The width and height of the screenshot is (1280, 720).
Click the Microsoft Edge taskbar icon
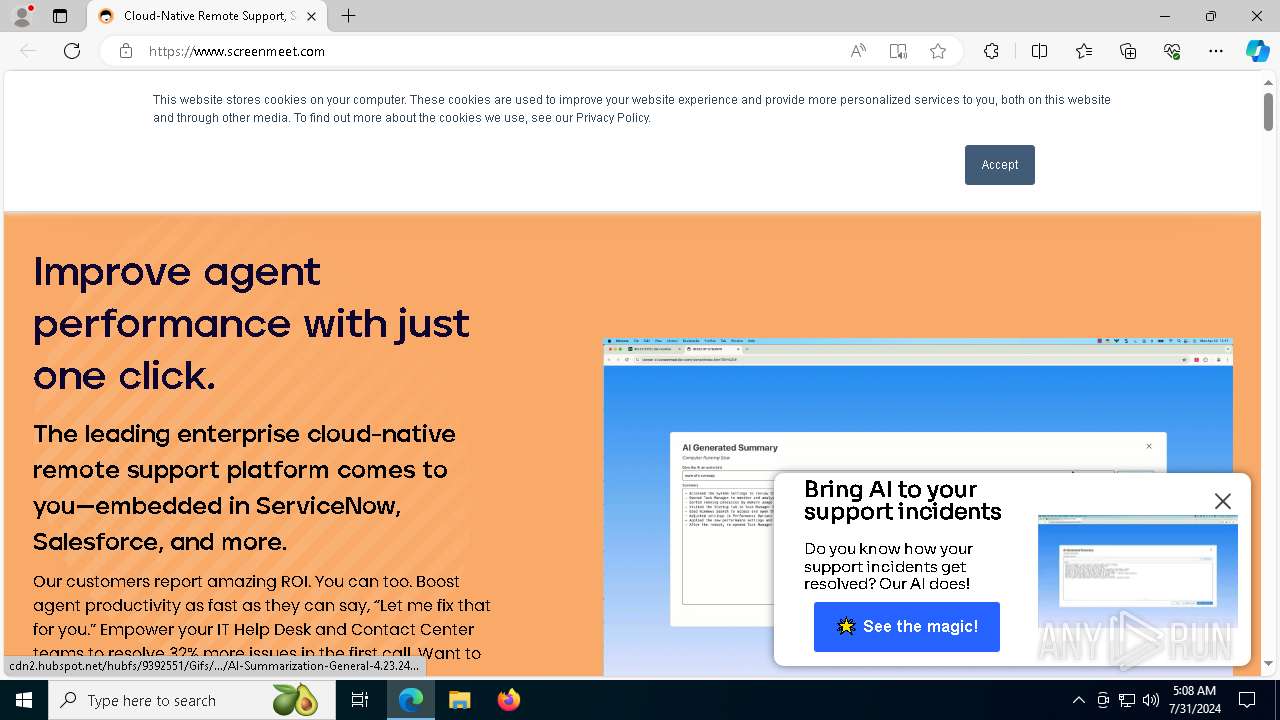click(x=411, y=700)
